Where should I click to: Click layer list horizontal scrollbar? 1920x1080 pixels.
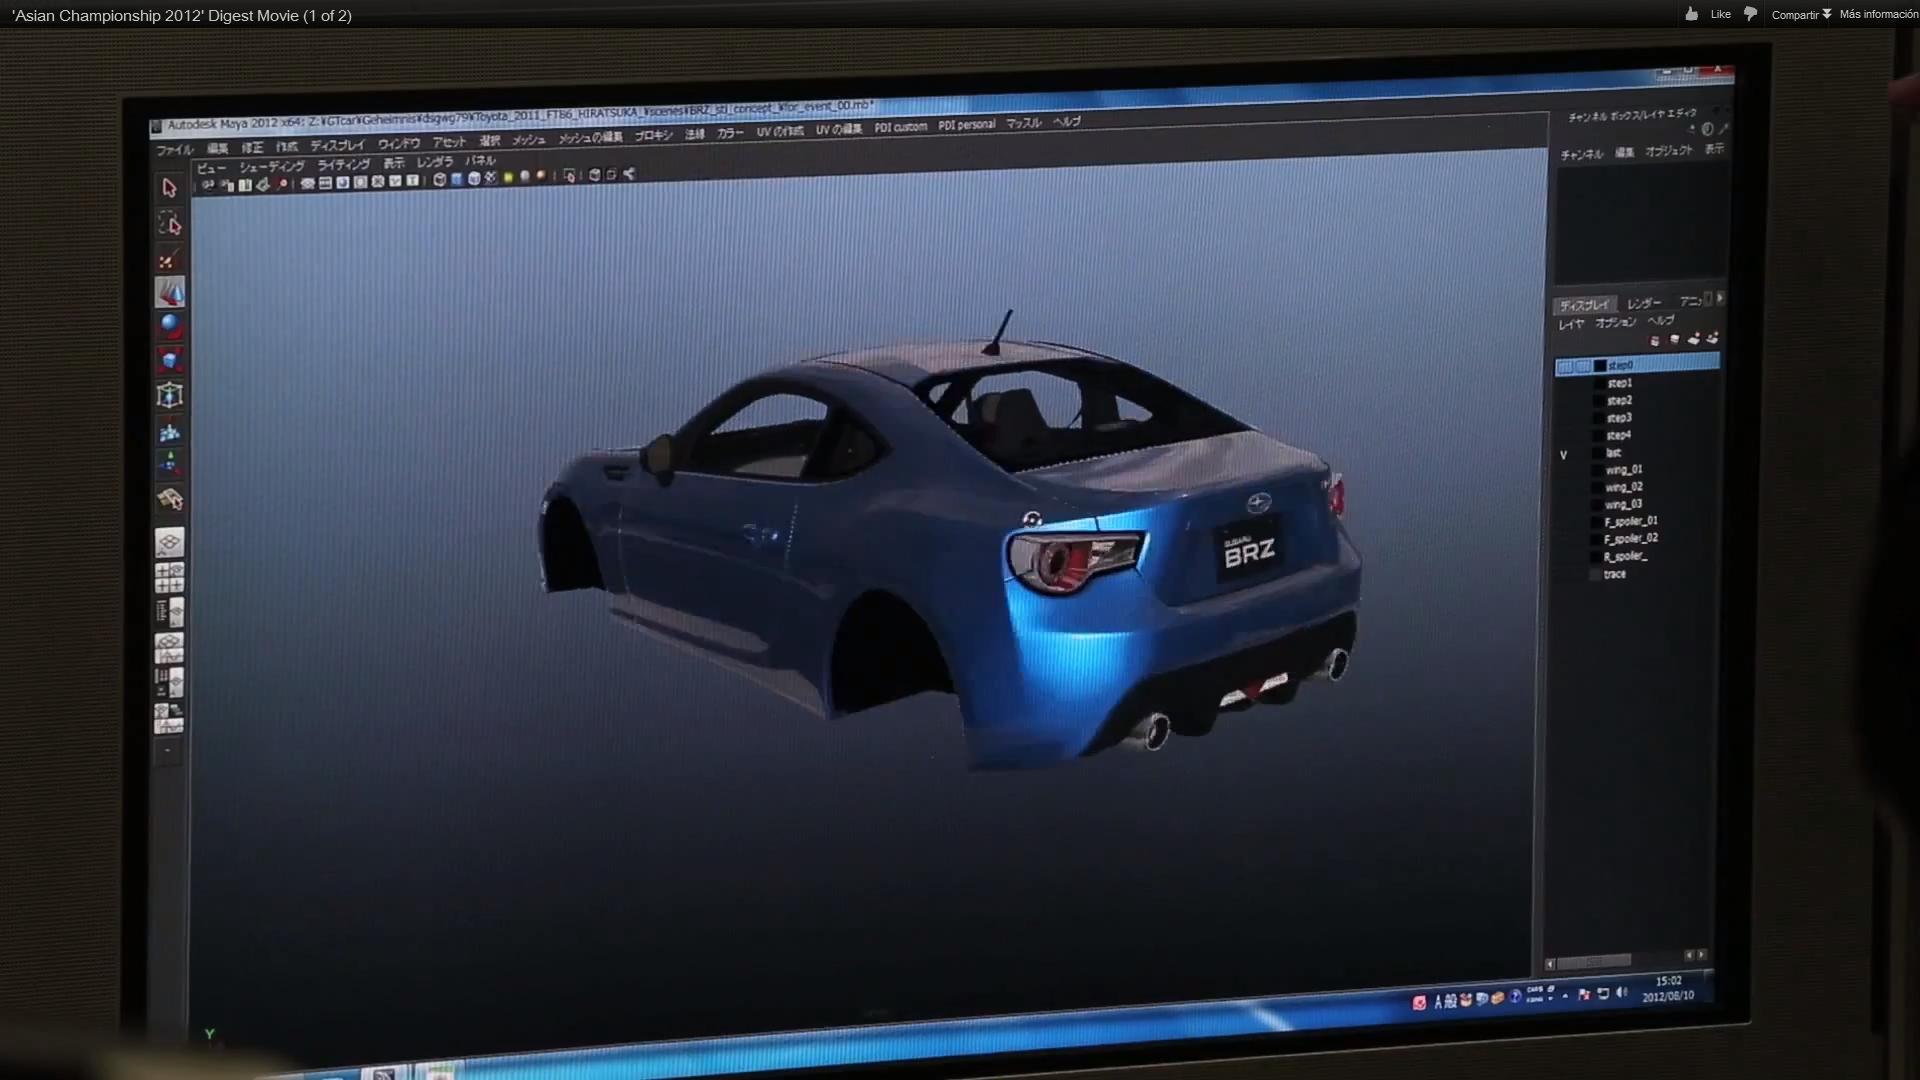click(1592, 962)
